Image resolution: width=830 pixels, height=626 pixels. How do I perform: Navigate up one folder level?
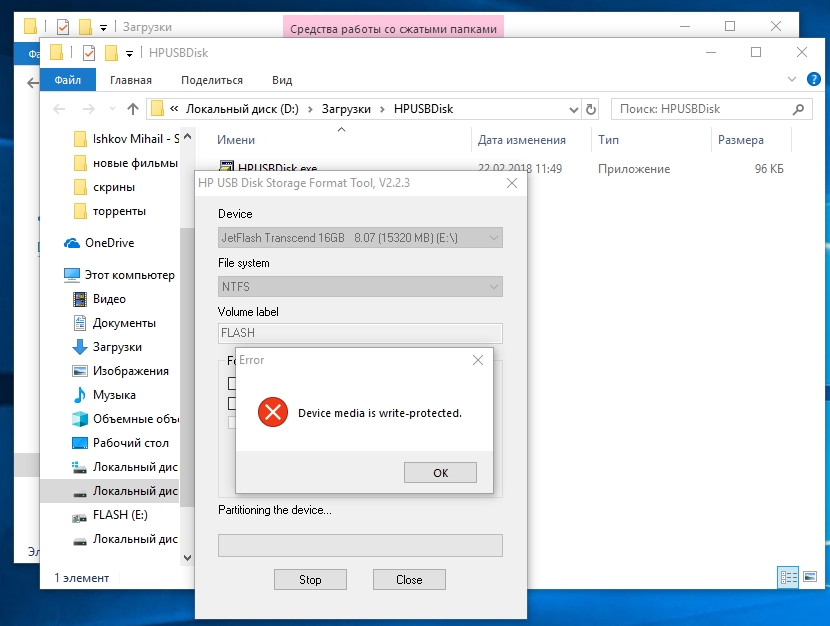point(133,109)
